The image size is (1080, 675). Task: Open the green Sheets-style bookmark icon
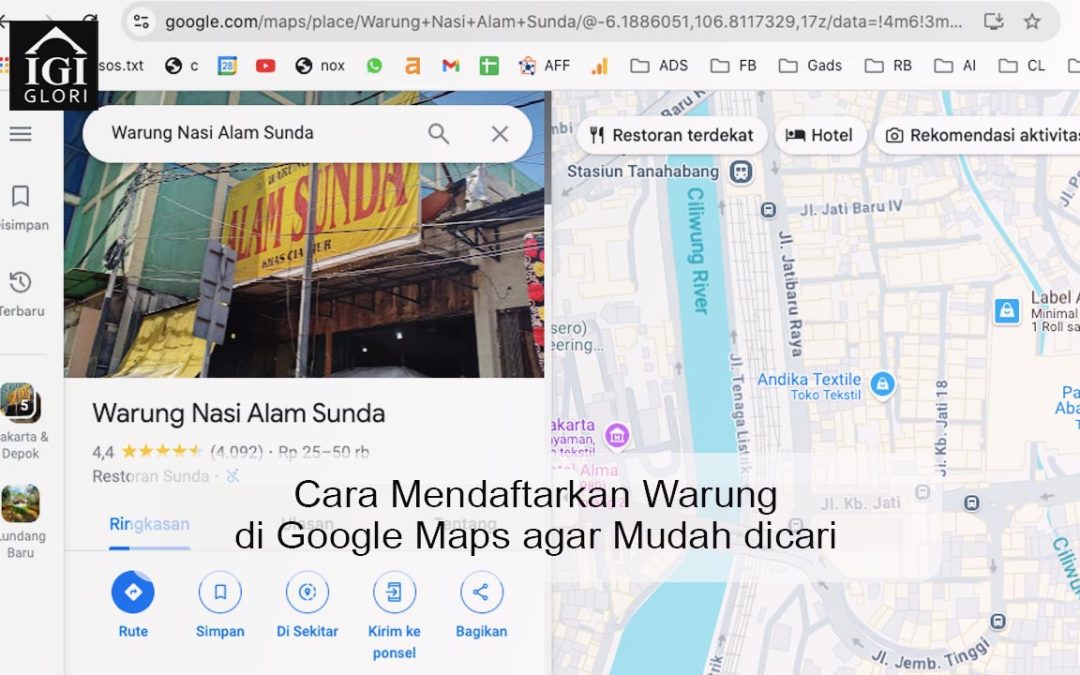click(x=489, y=65)
